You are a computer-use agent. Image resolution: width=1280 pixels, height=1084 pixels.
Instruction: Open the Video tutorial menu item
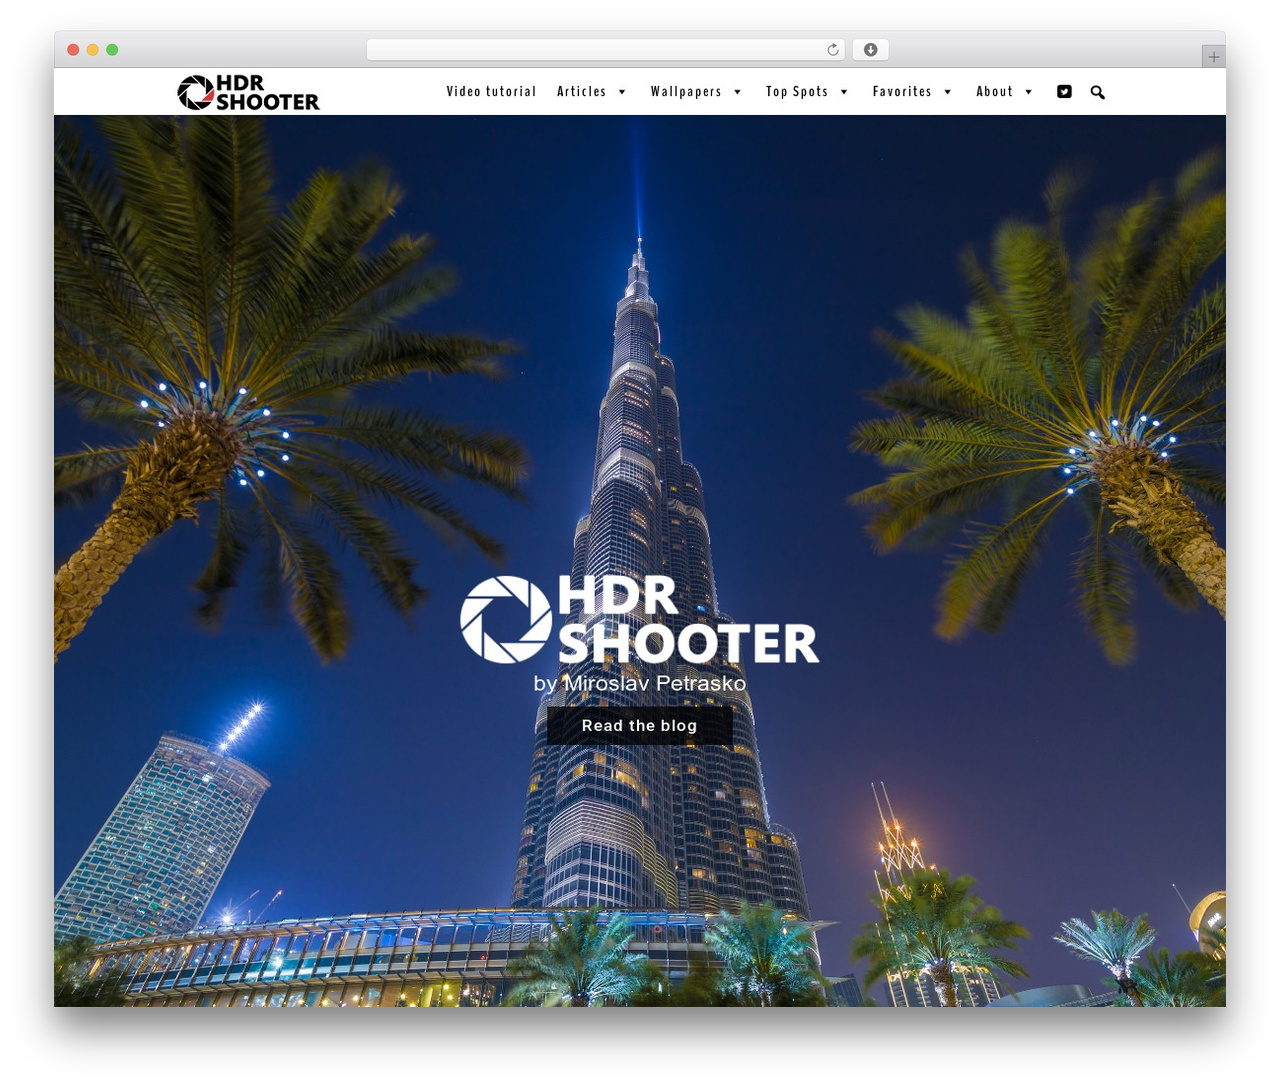pyautogui.click(x=491, y=92)
